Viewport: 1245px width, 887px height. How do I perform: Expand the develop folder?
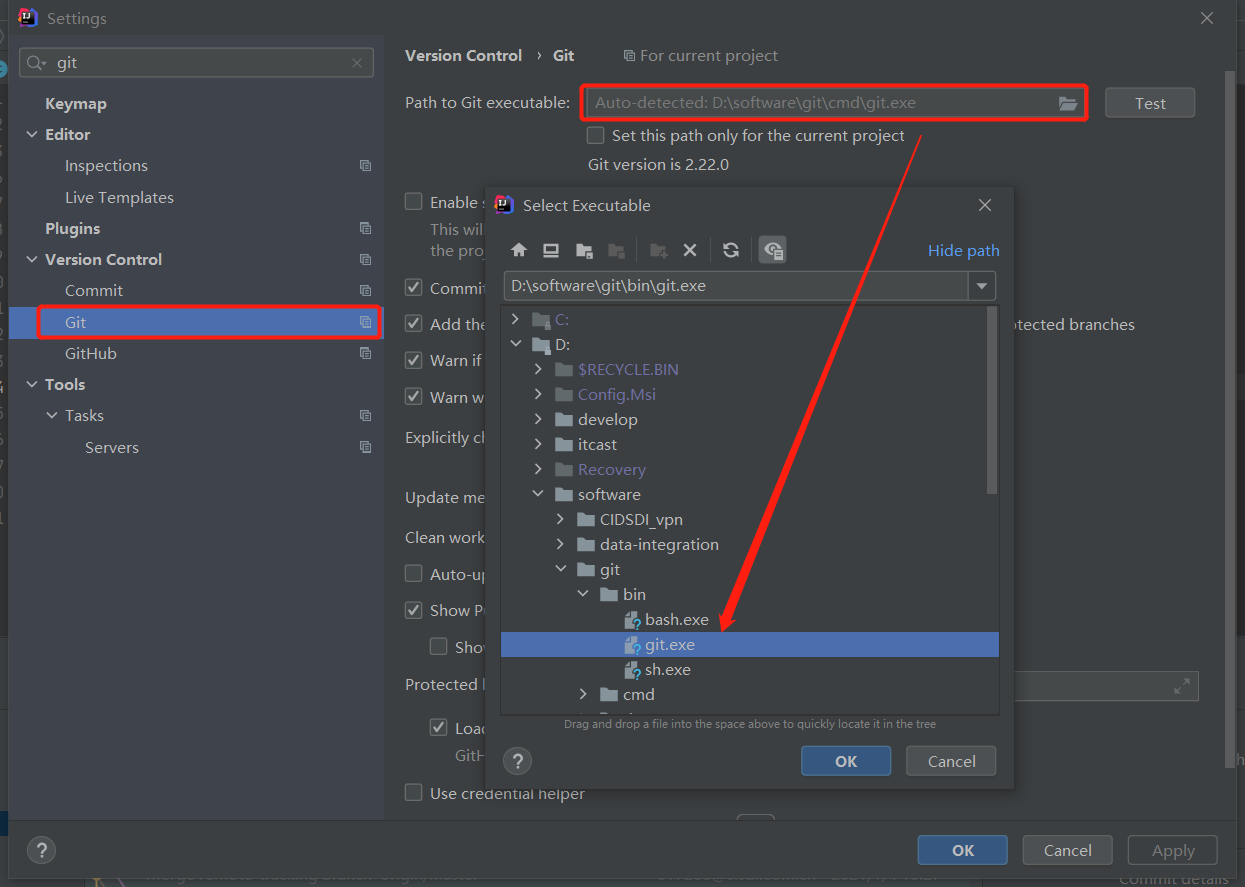click(x=538, y=420)
